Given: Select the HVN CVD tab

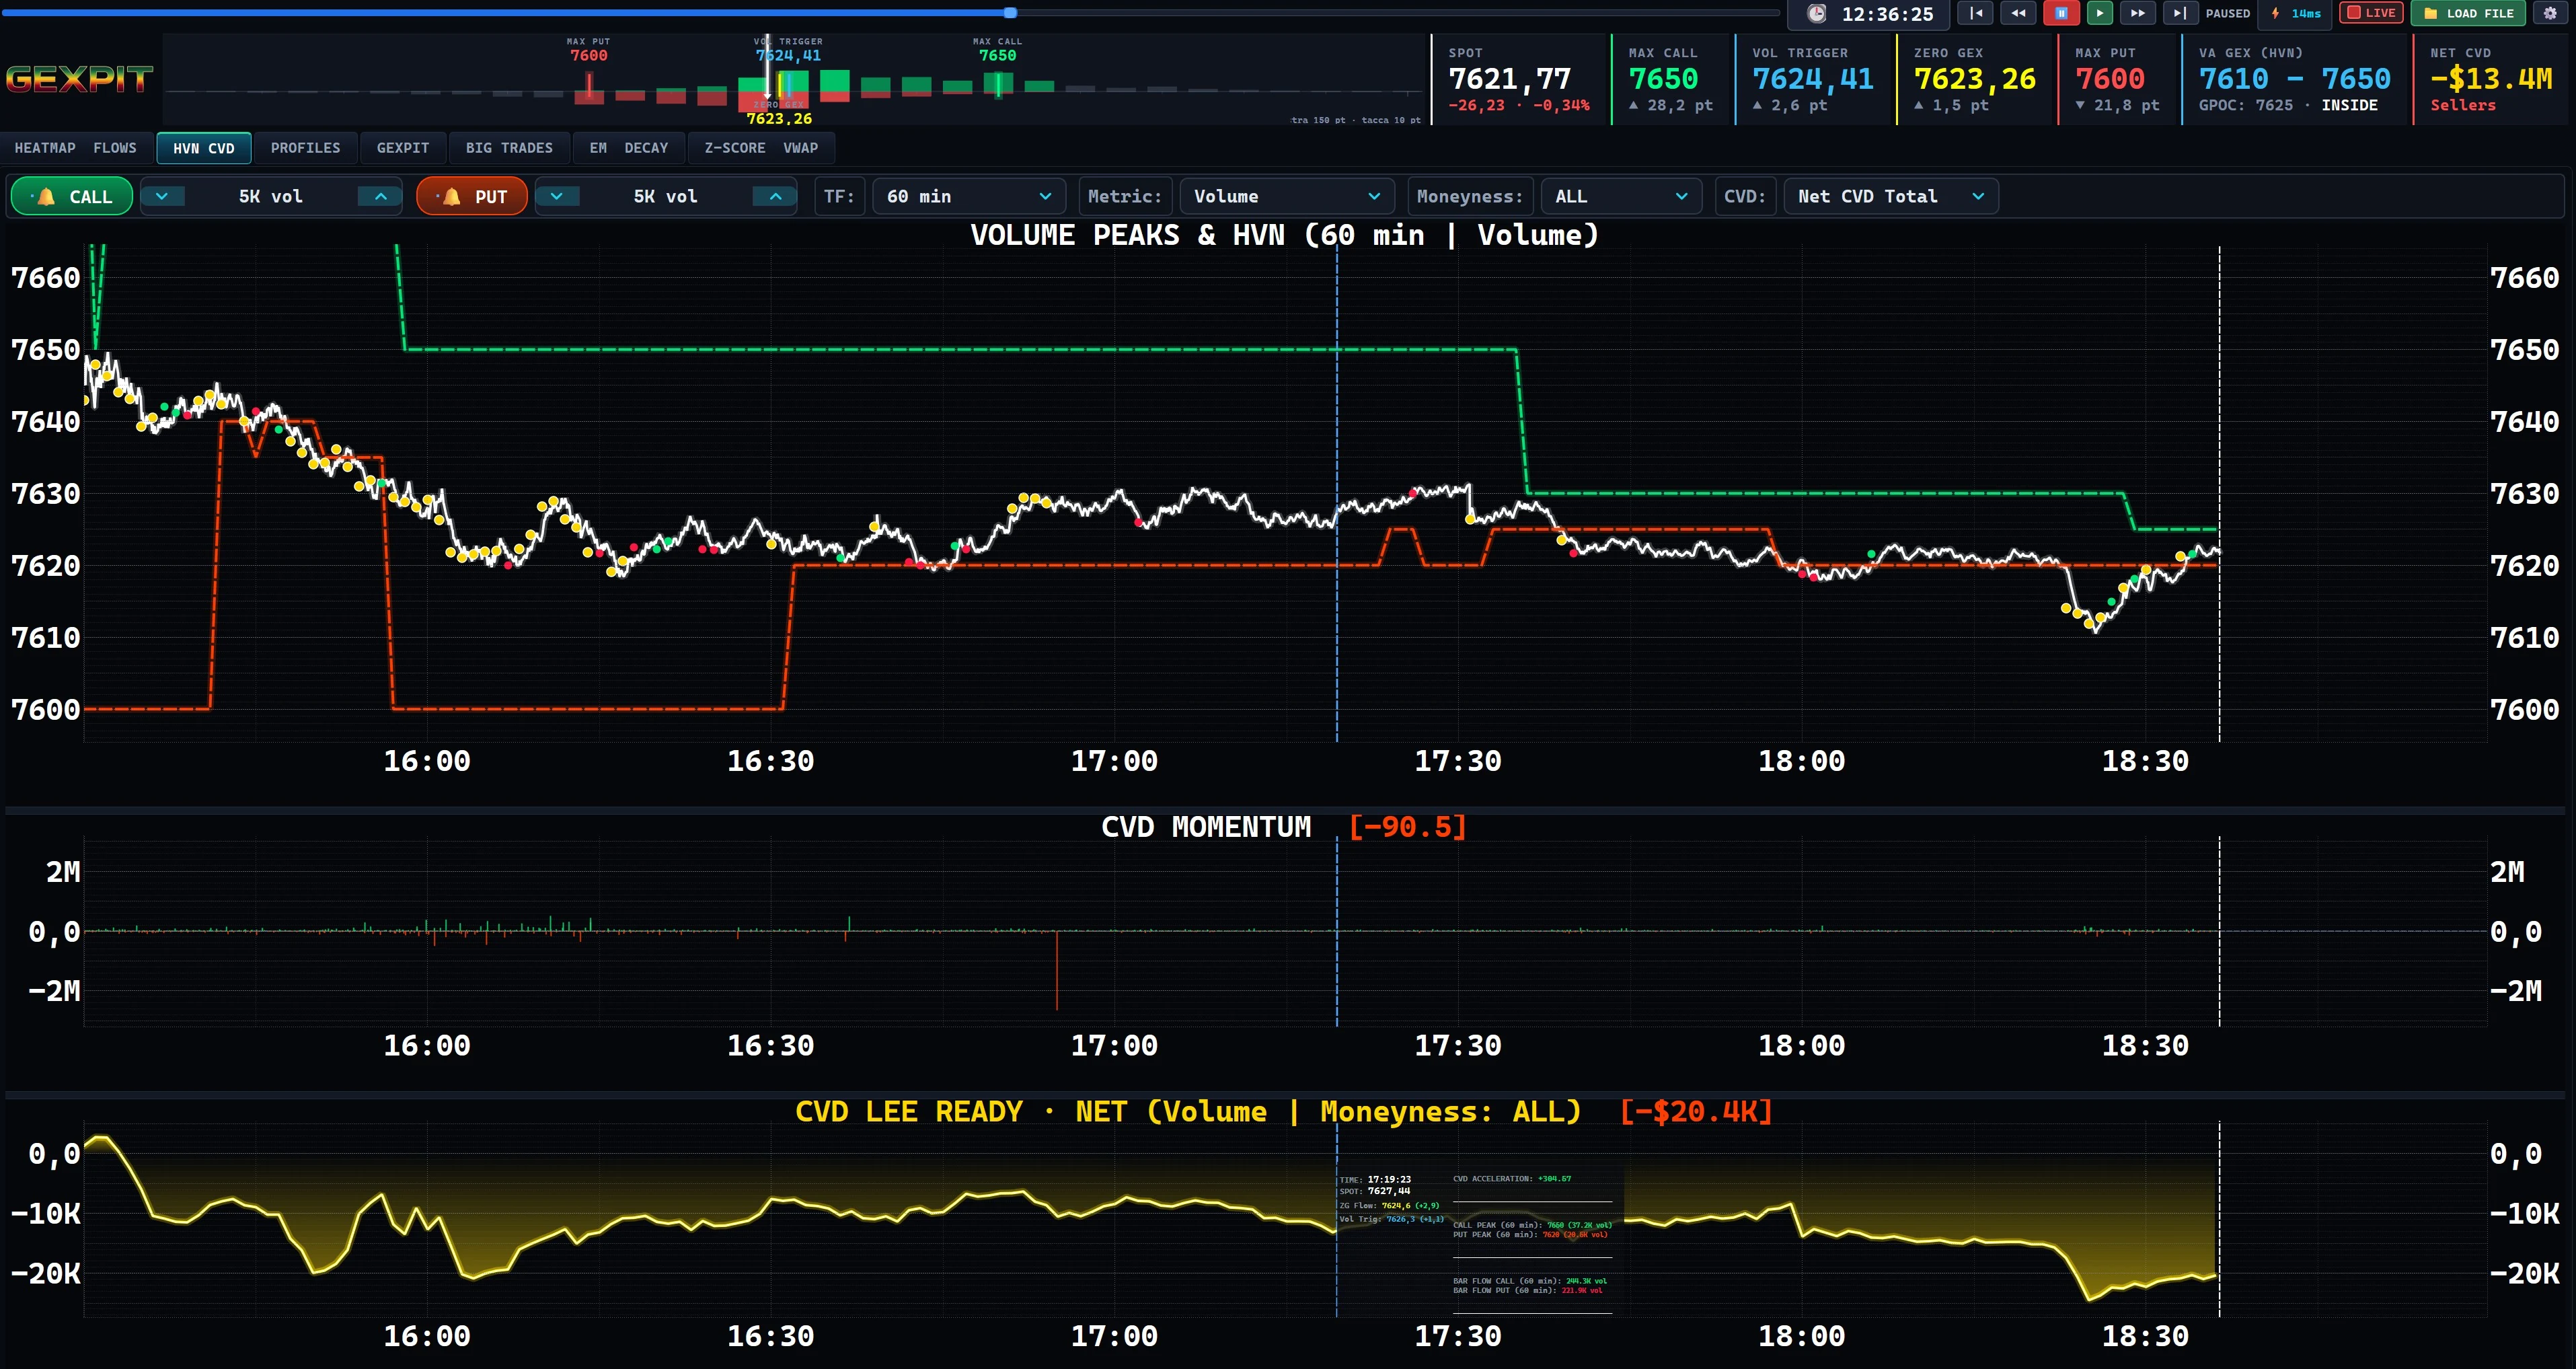Looking at the screenshot, I should click(x=203, y=148).
